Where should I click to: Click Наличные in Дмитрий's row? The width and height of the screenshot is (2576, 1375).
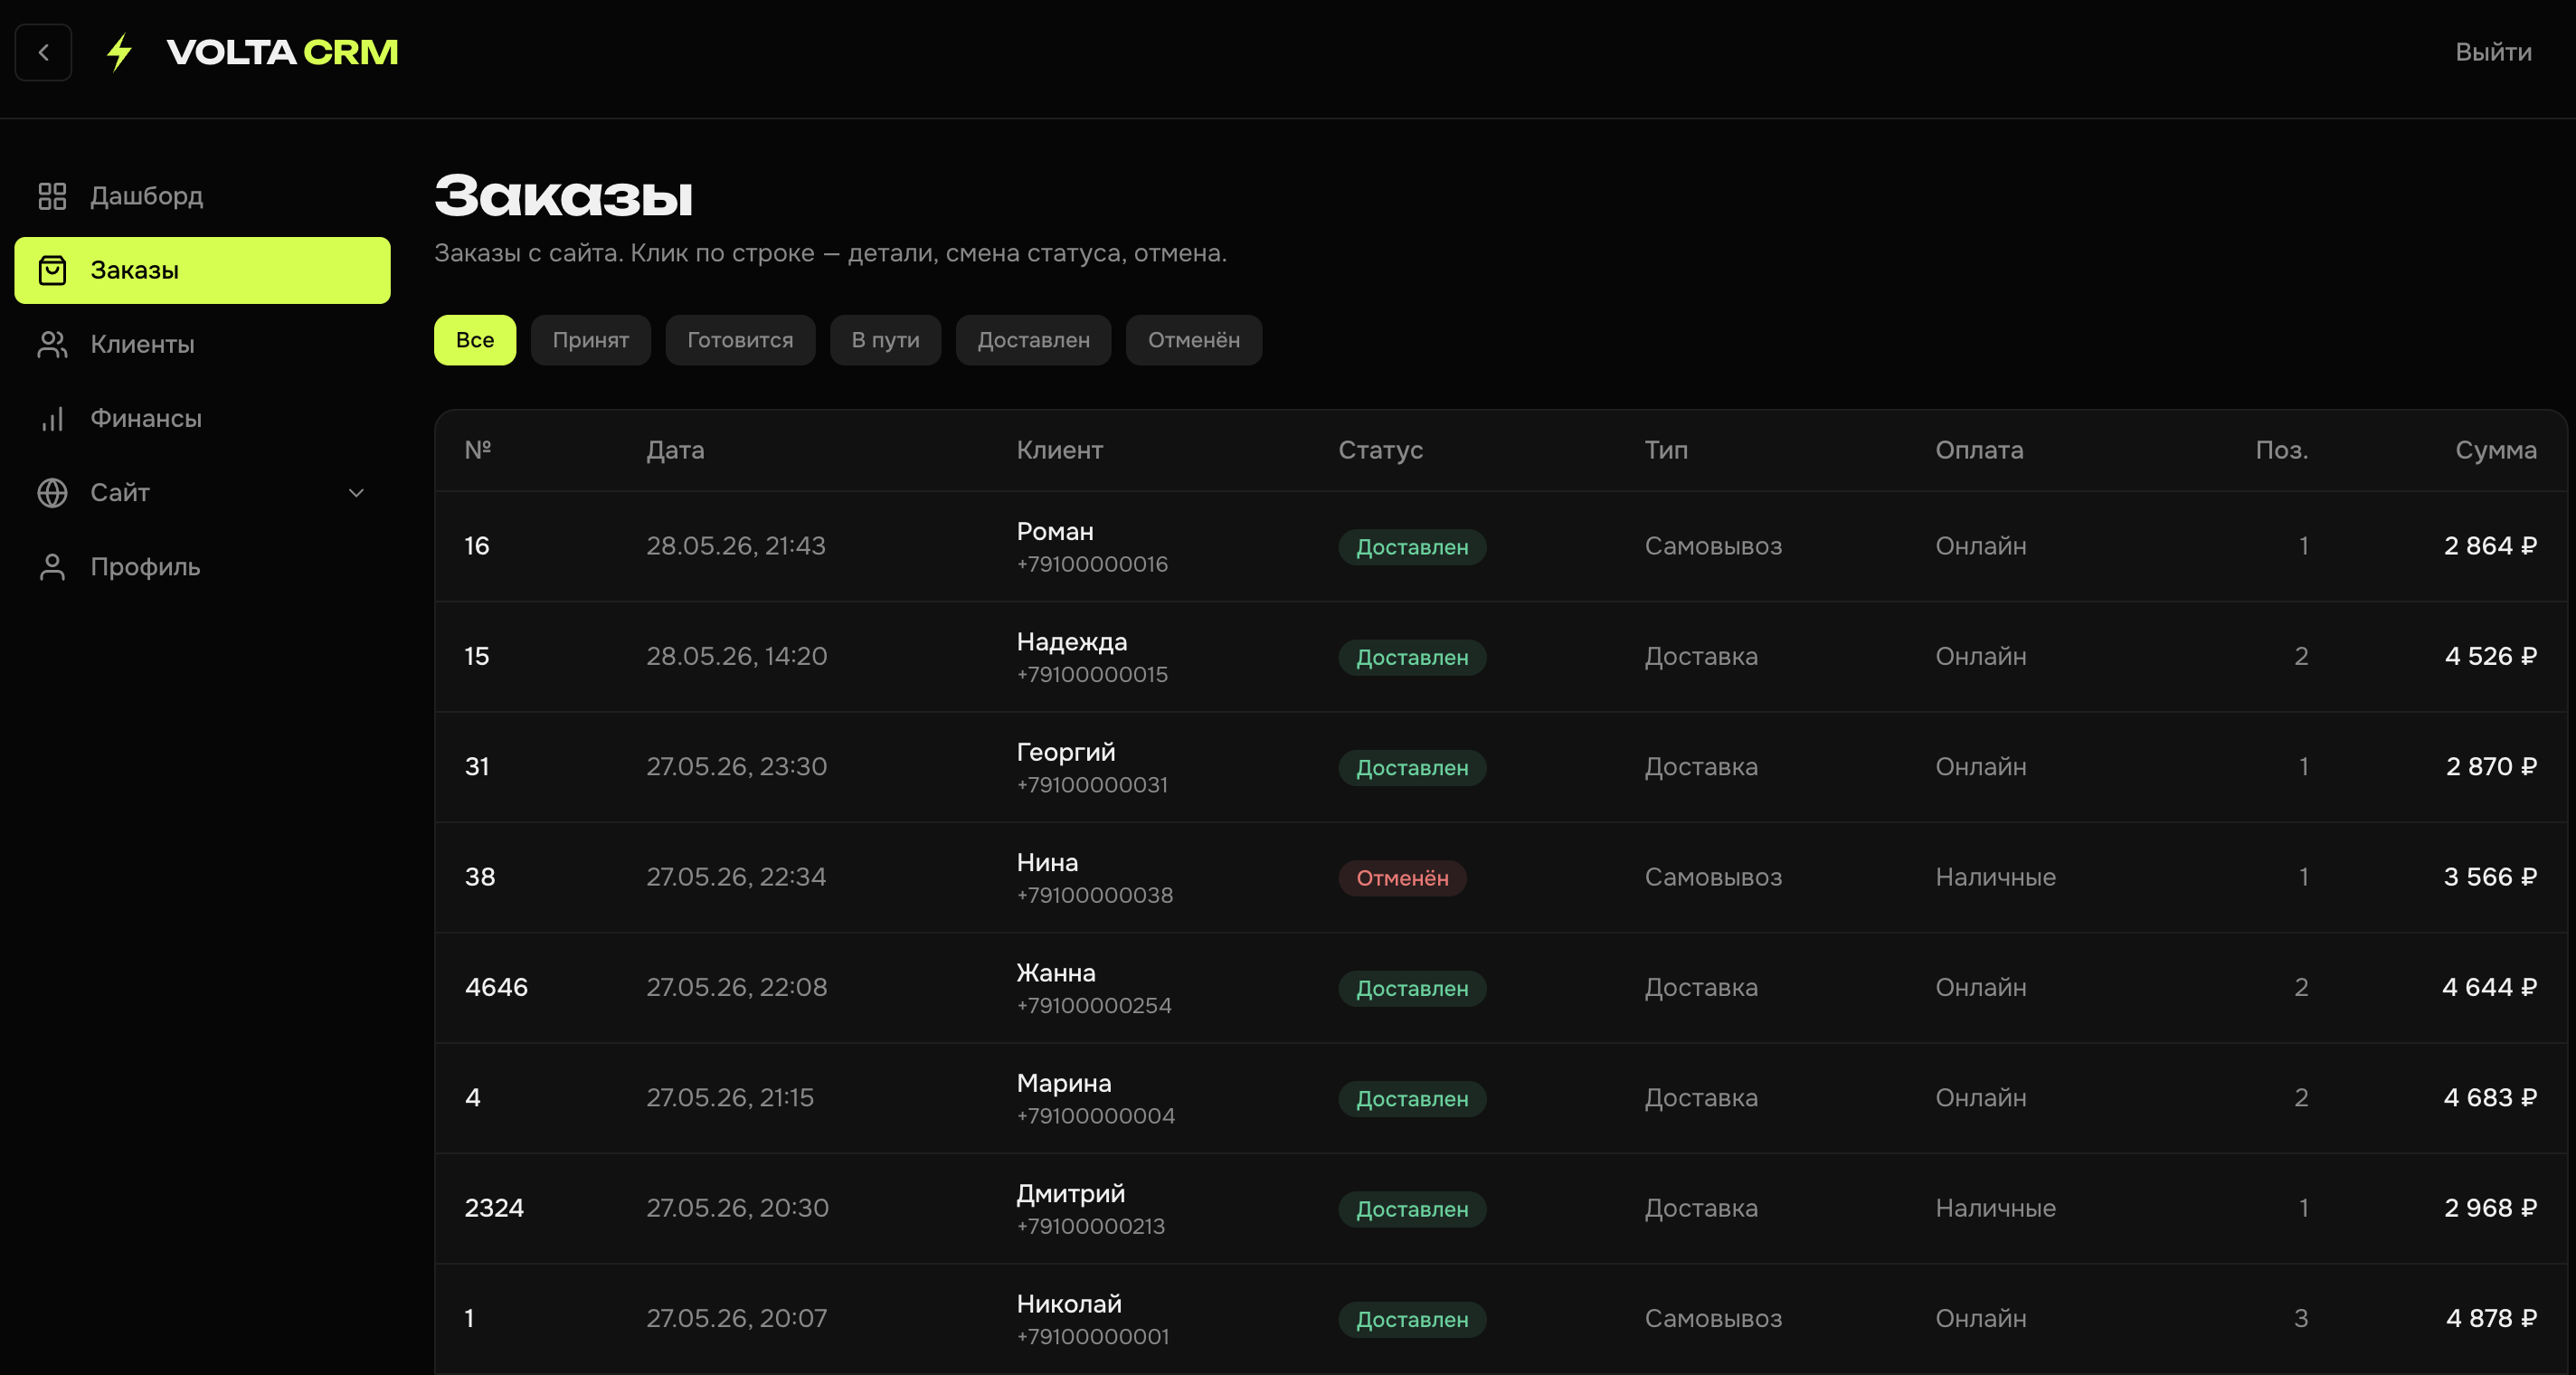[1995, 1208]
